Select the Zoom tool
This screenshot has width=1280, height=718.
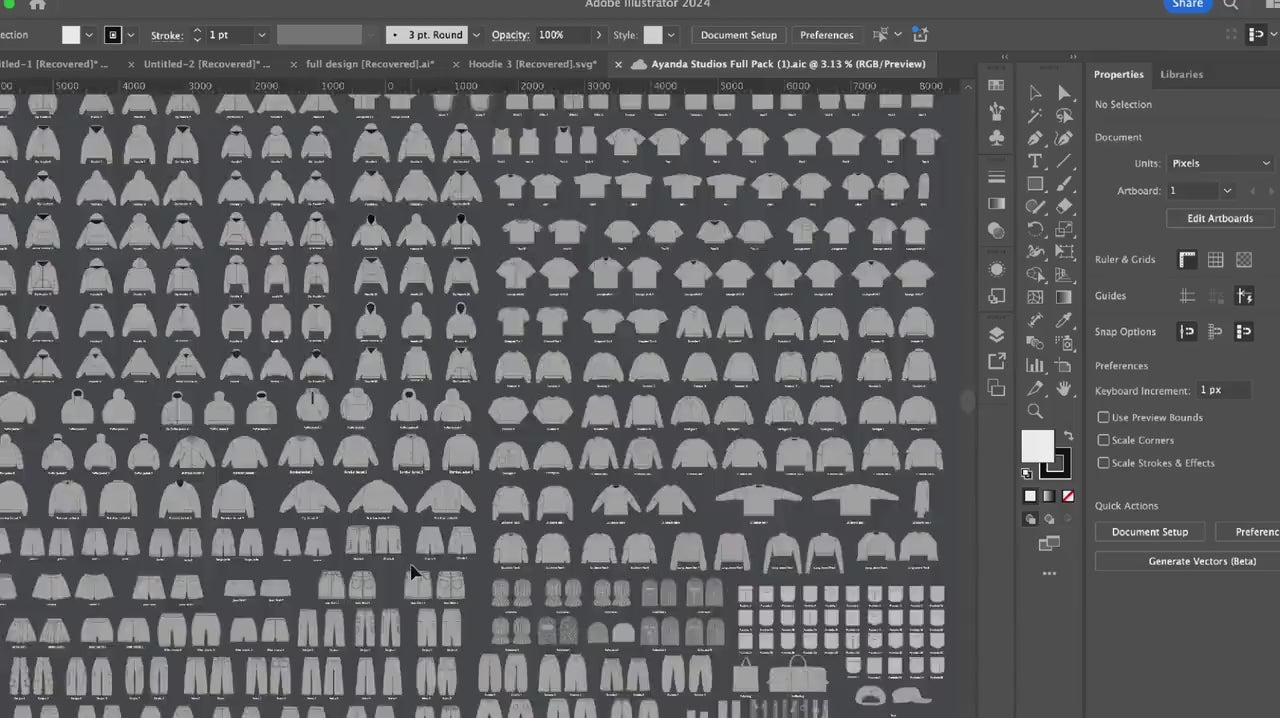coord(1035,411)
